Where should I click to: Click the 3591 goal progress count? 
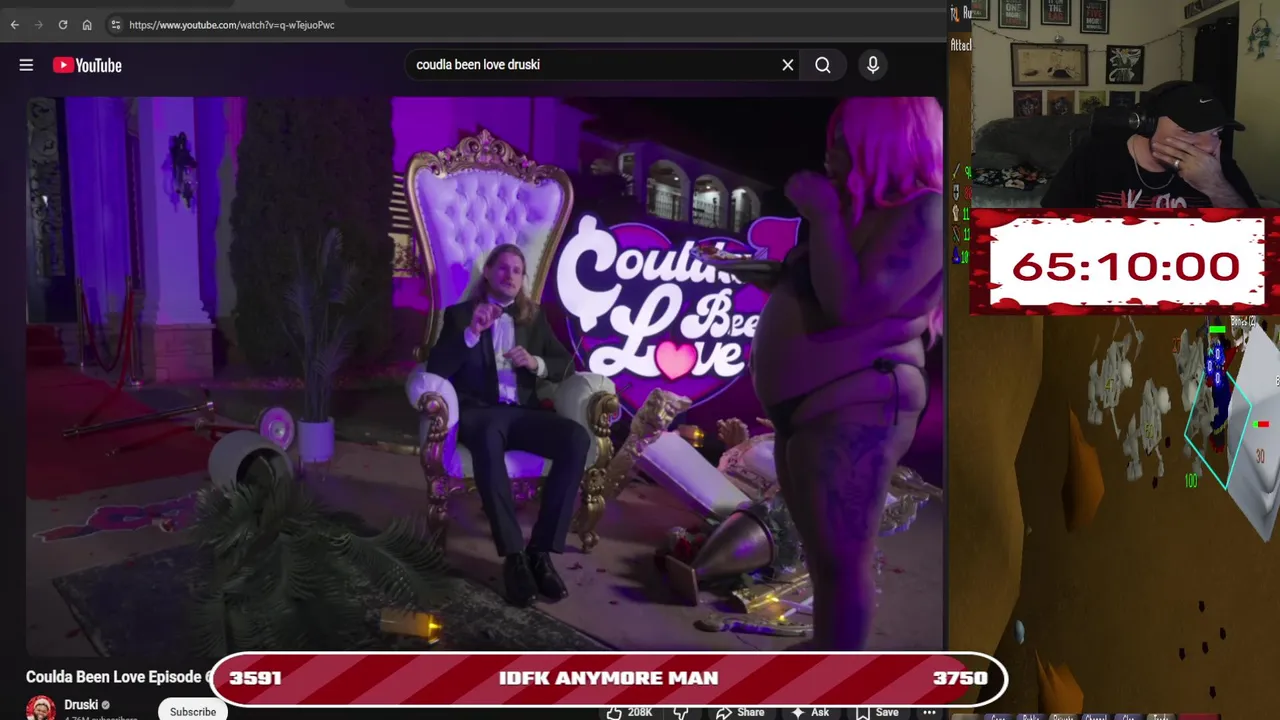tap(255, 678)
